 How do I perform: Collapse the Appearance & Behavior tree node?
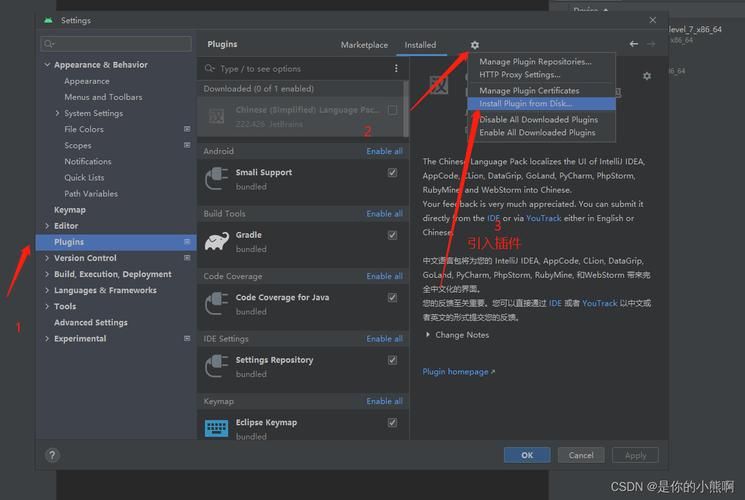click(47, 65)
